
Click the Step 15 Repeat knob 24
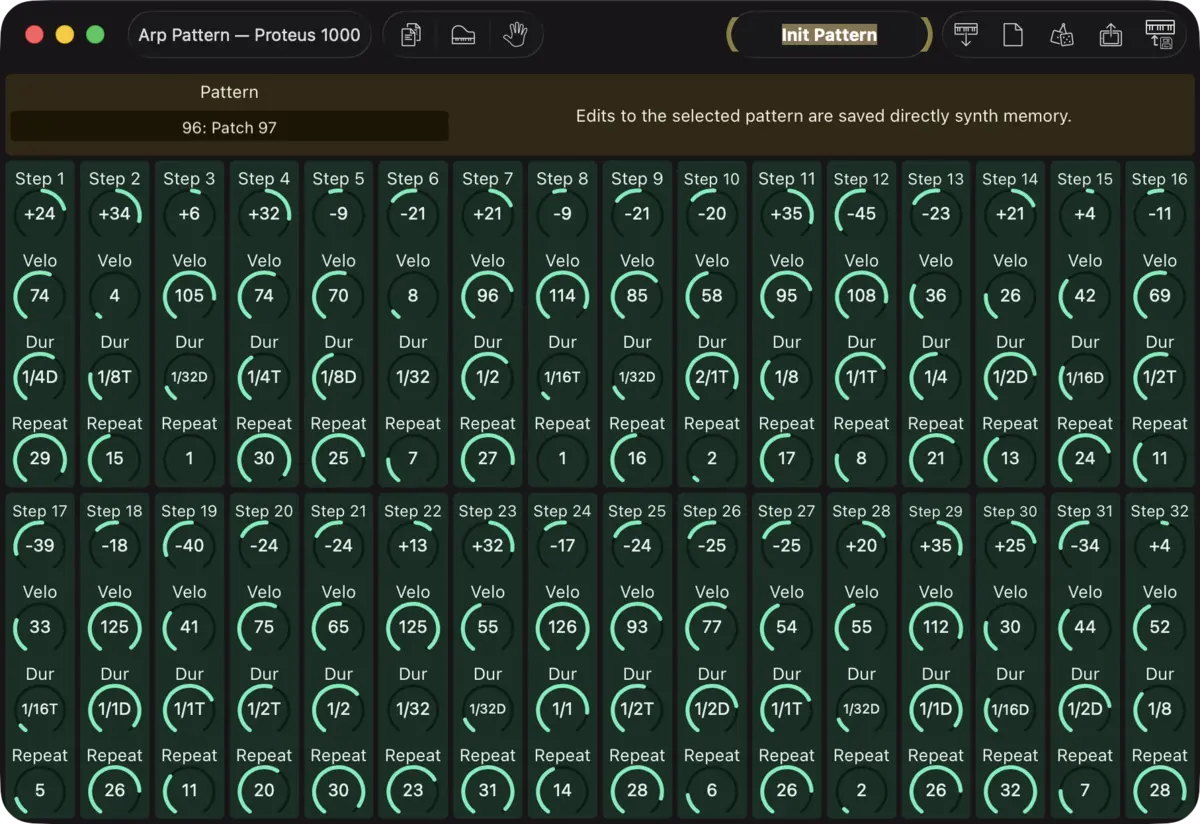1085,458
